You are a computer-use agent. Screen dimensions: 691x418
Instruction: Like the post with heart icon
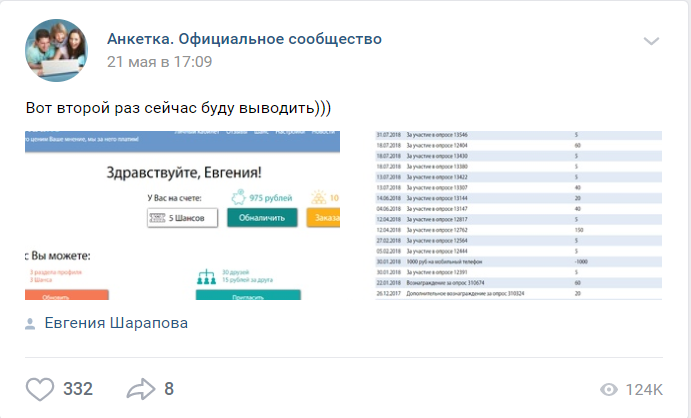(x=40, y=389)
